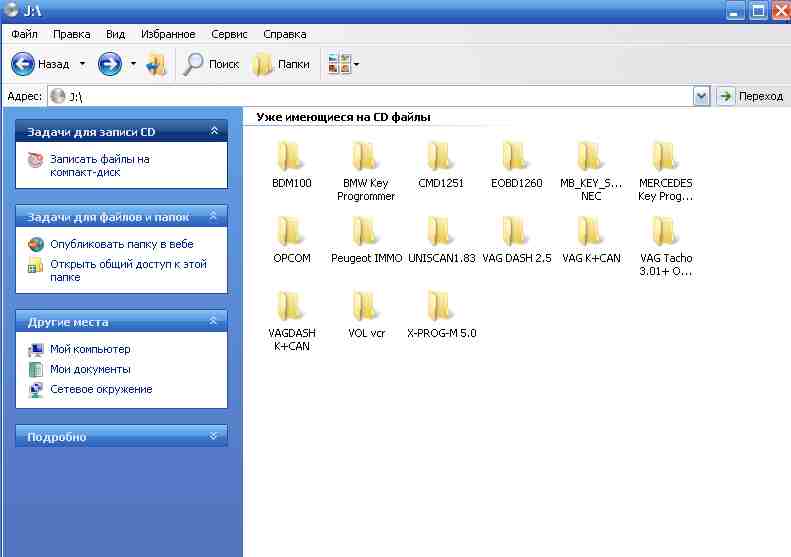The height and width of the screenshot is (557, 791).
Task: Open the BDM100 folder icon
Action: (x=291, y=156)
